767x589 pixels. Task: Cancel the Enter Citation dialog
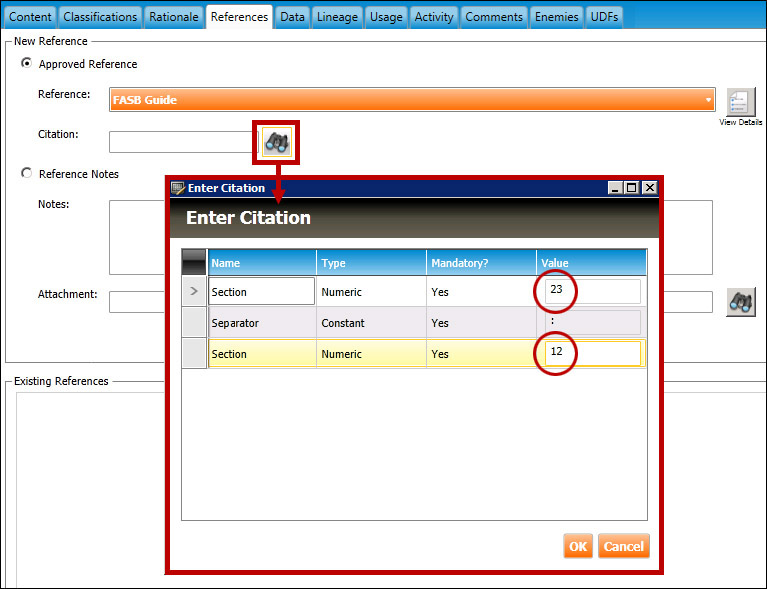[623, 547]
